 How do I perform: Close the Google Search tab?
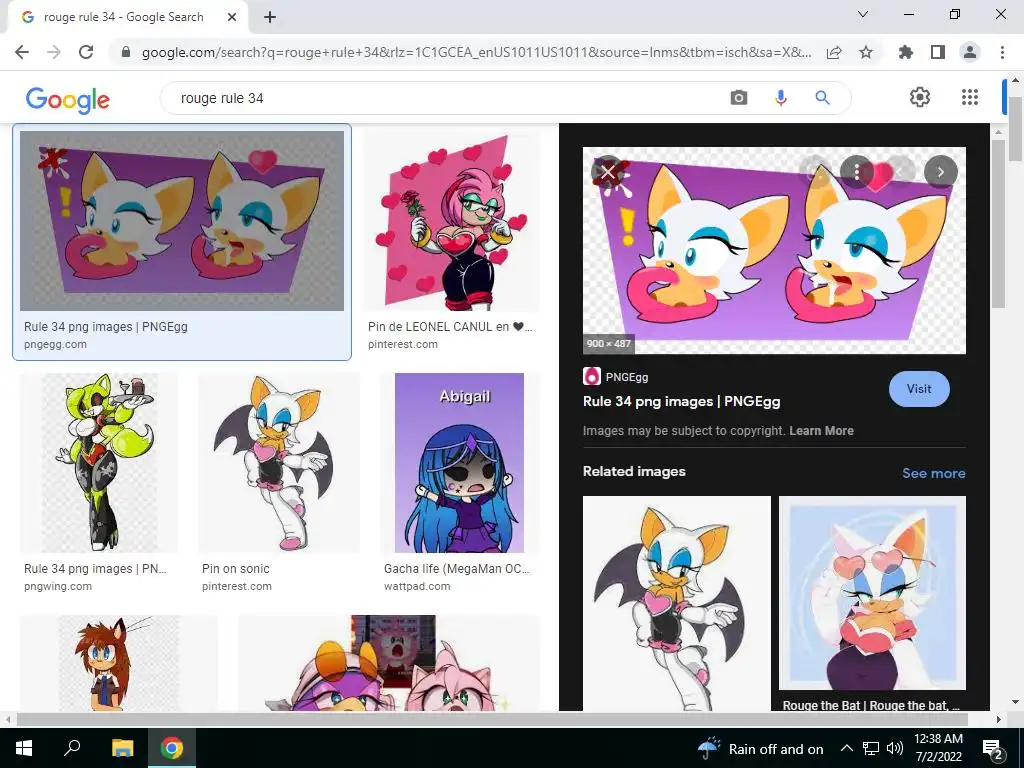tap(232, 18)
